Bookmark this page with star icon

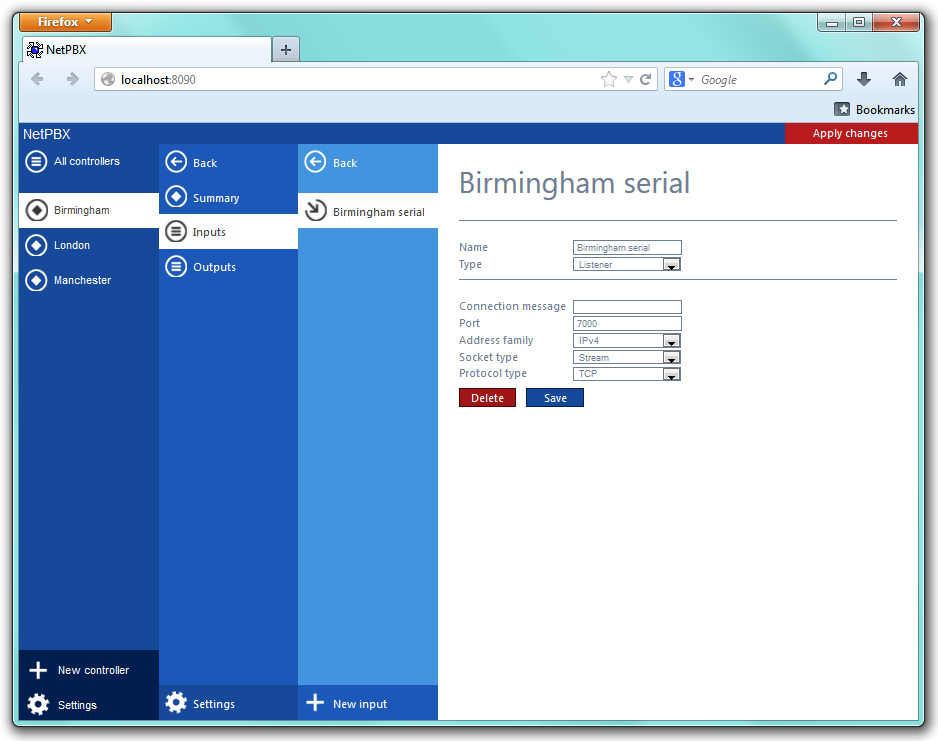click(x=608, y=79)
